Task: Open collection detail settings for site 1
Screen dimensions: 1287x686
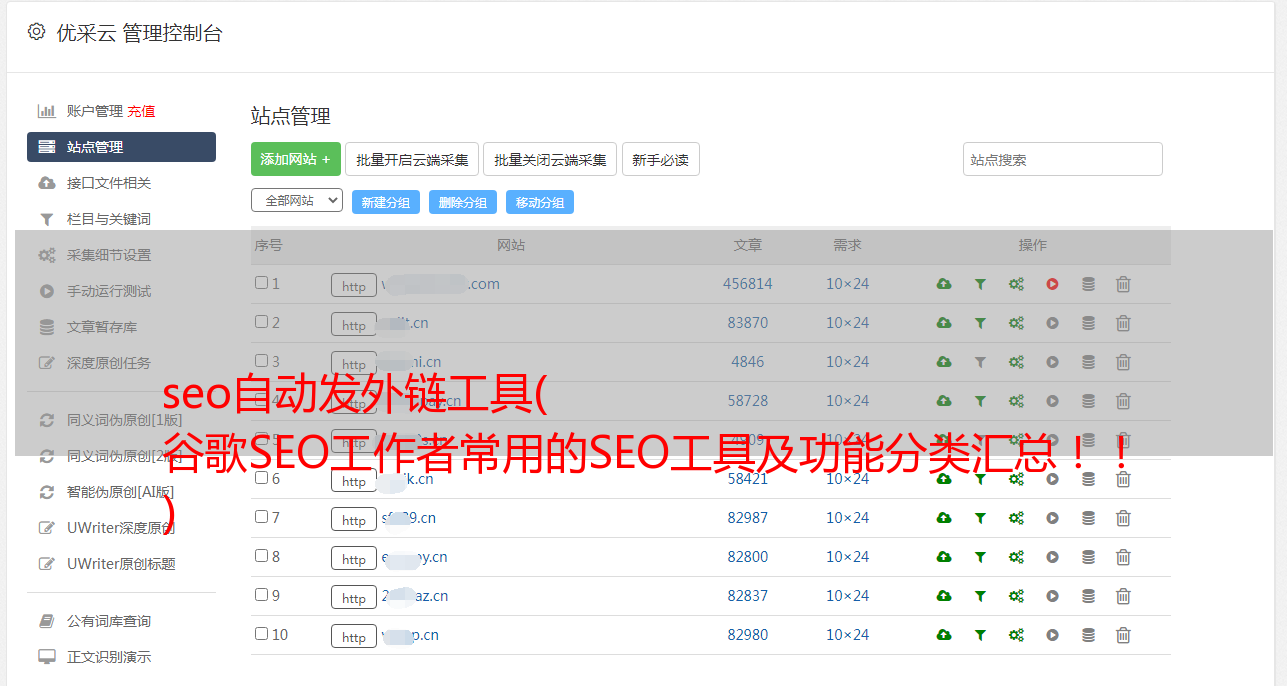Action: pyautogui.click(x=1016, y=284)
